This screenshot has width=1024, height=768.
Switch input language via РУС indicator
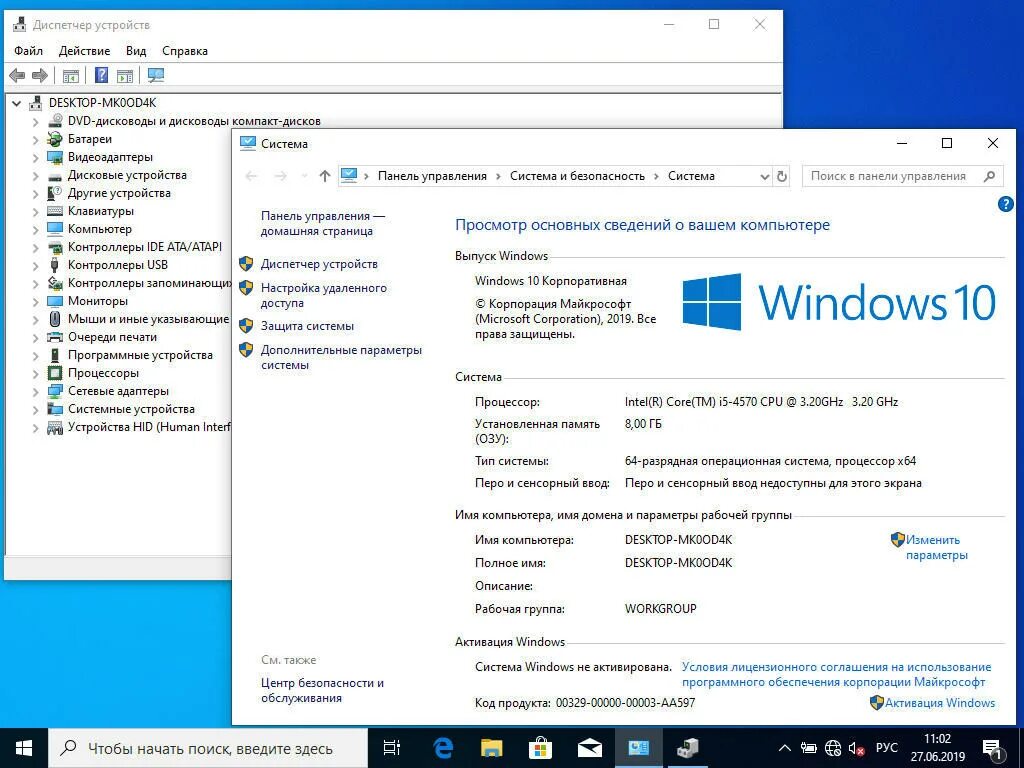(886, 748)
